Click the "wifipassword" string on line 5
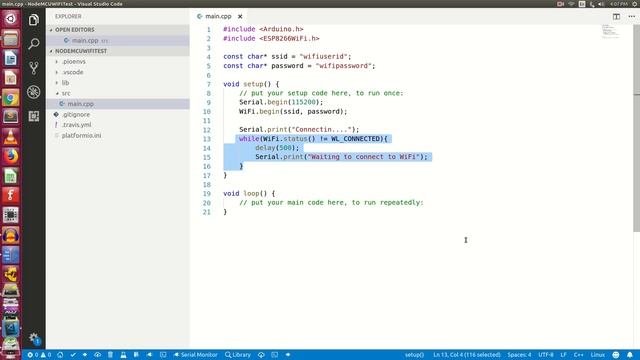 [x=343, y=66]
